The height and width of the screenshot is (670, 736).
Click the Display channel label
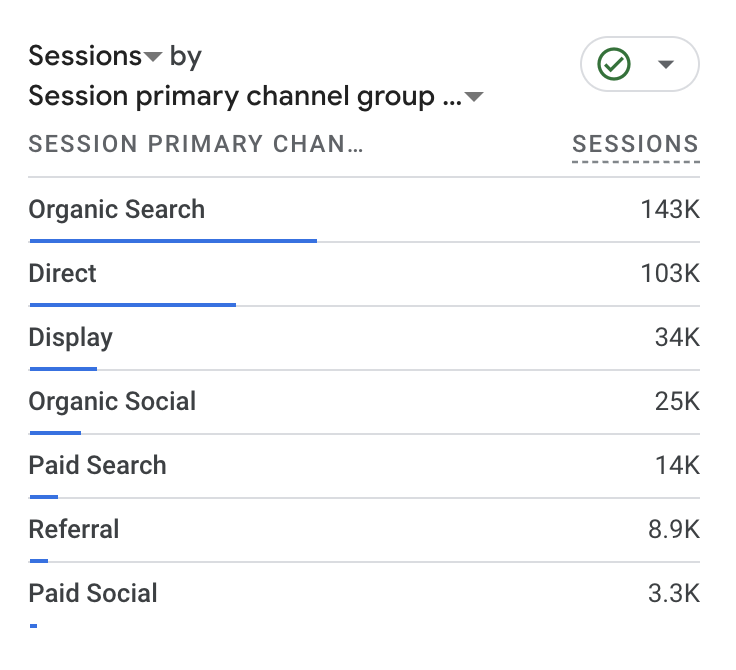coord(71,338)
